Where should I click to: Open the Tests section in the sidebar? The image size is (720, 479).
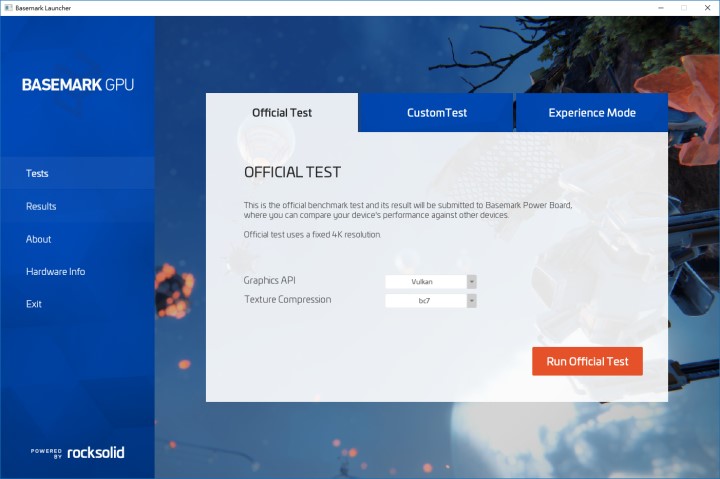[x=37, y=174]
